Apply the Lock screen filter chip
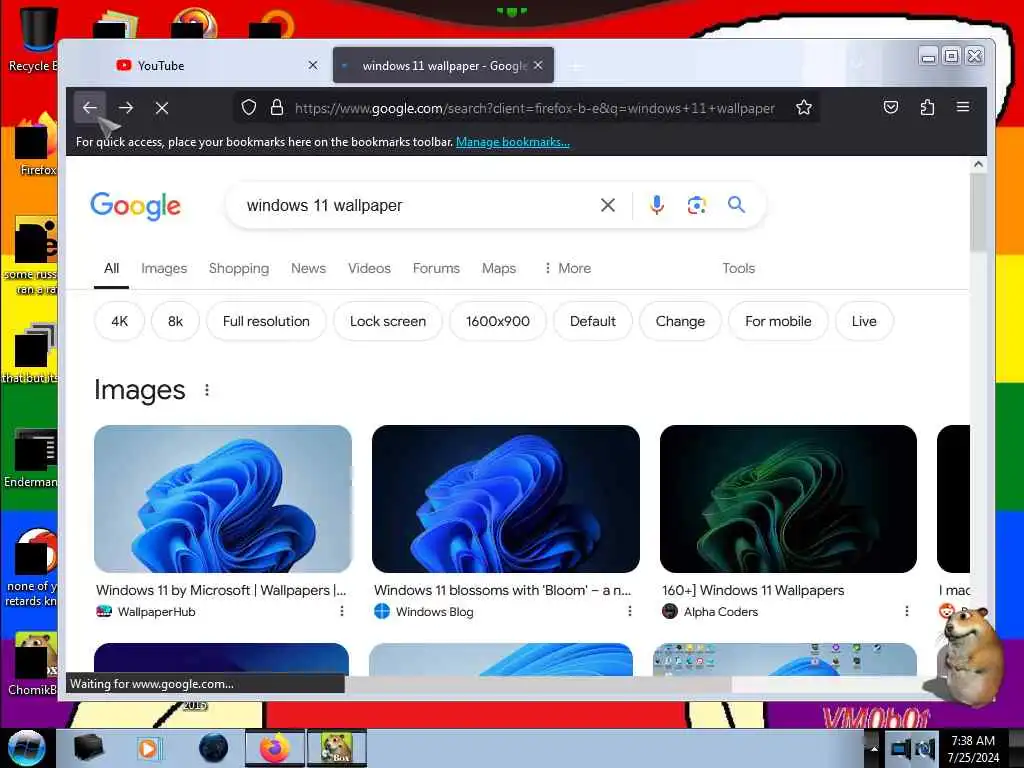1024x768 pixels. pos(388,321)
